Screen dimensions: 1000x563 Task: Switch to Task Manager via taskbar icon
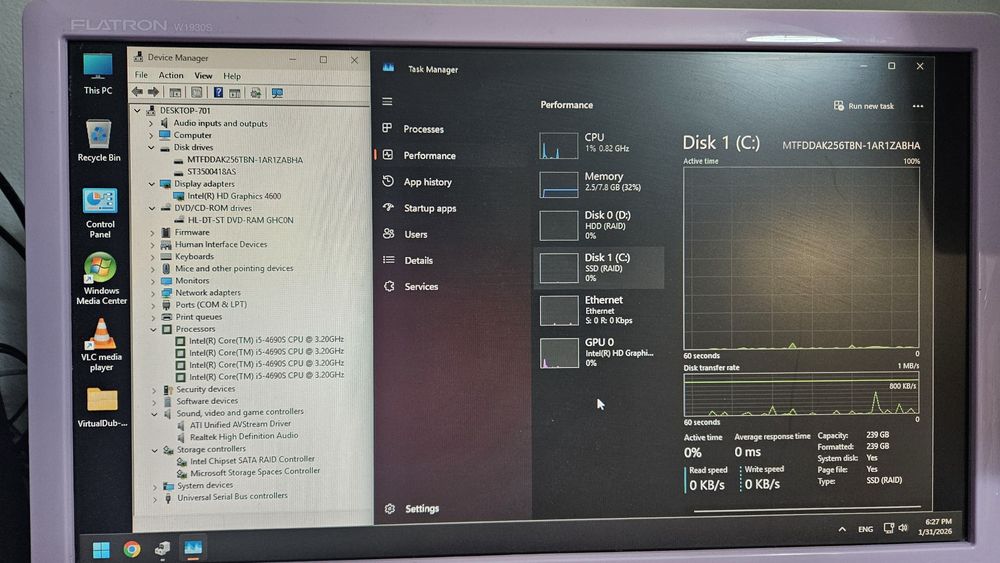(193, 548)
